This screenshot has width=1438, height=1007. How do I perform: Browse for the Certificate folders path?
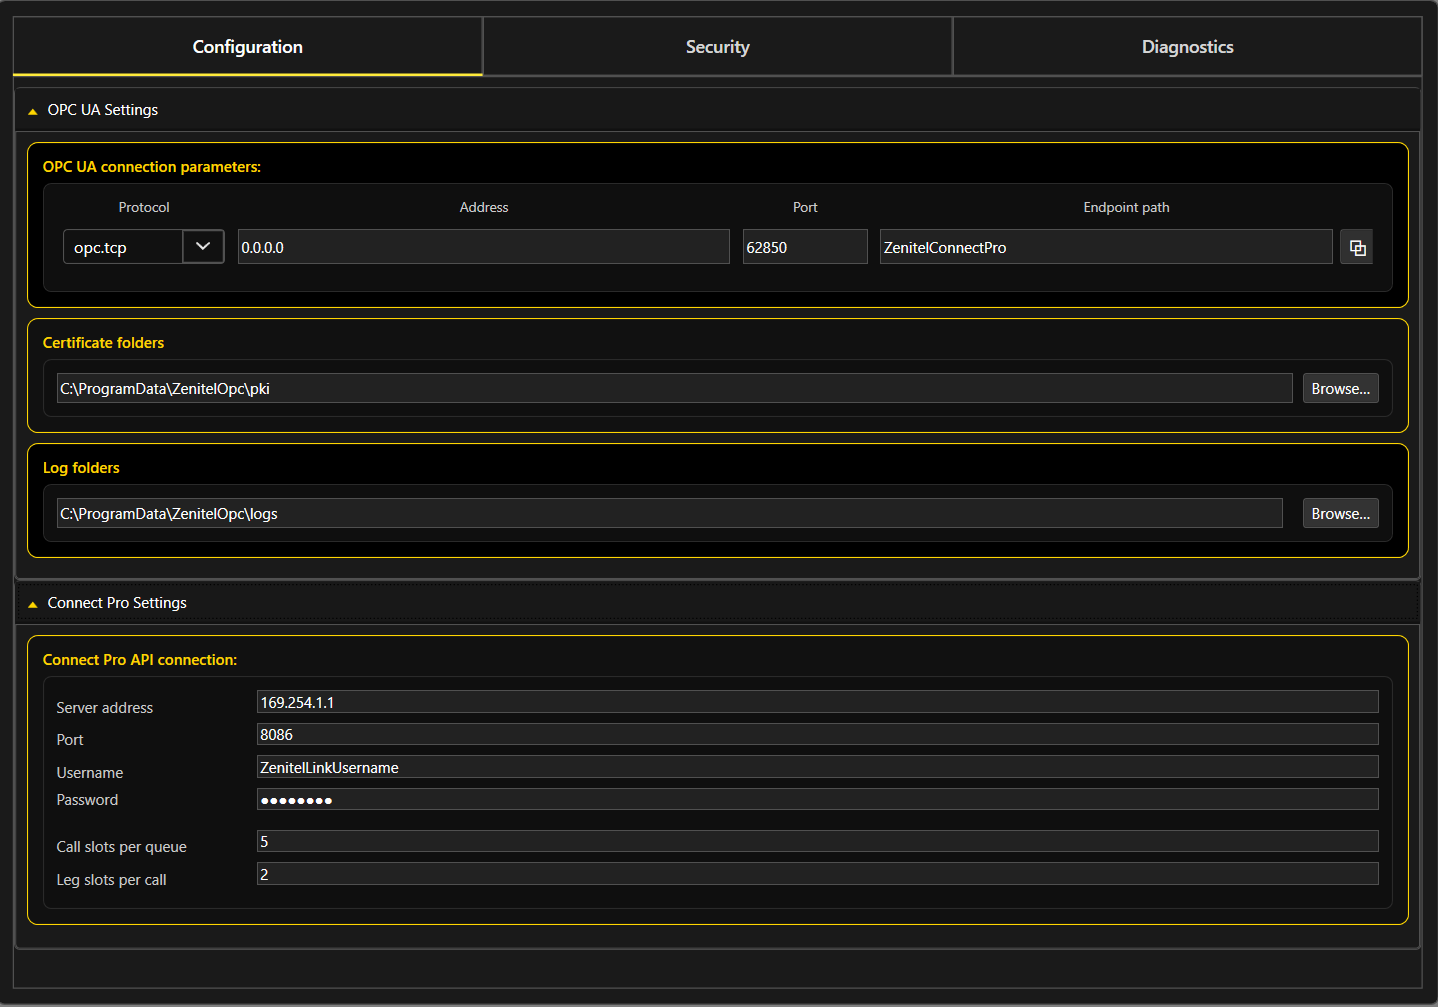[x=1340, y=389]
